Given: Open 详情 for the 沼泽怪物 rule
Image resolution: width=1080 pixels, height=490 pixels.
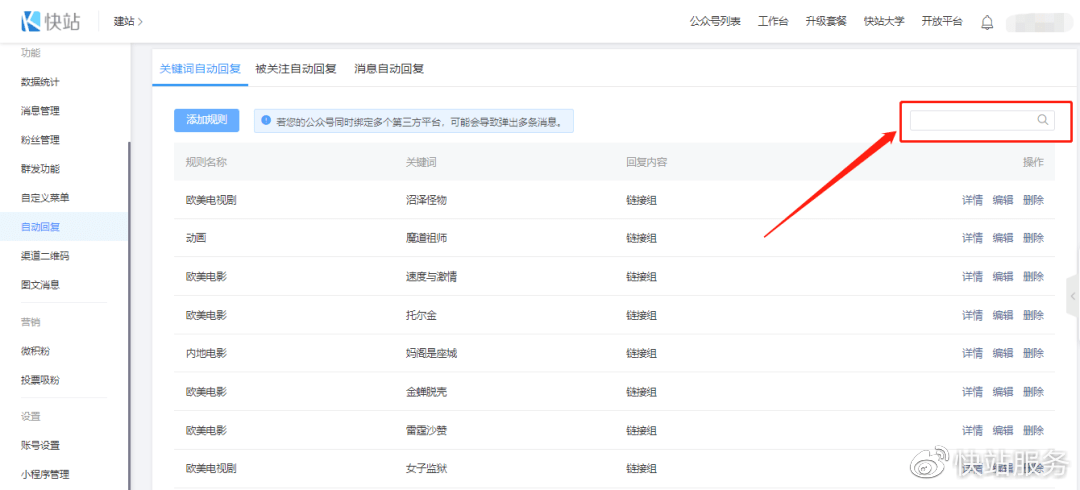Looking at the screenshot, I should [972, 200].
